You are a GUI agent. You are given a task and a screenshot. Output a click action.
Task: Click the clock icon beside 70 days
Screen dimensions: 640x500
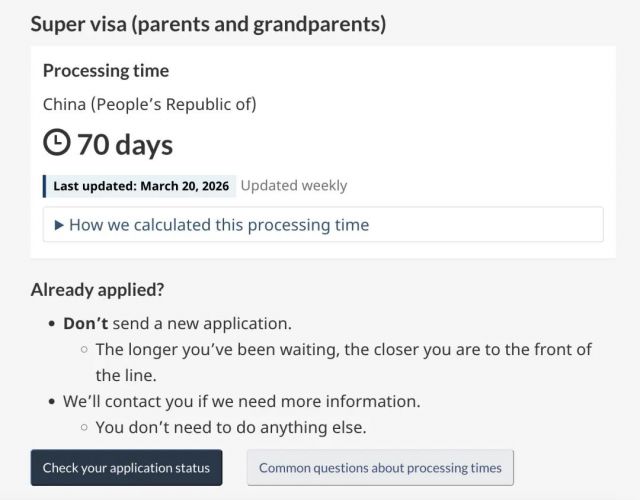pos(57,144)
